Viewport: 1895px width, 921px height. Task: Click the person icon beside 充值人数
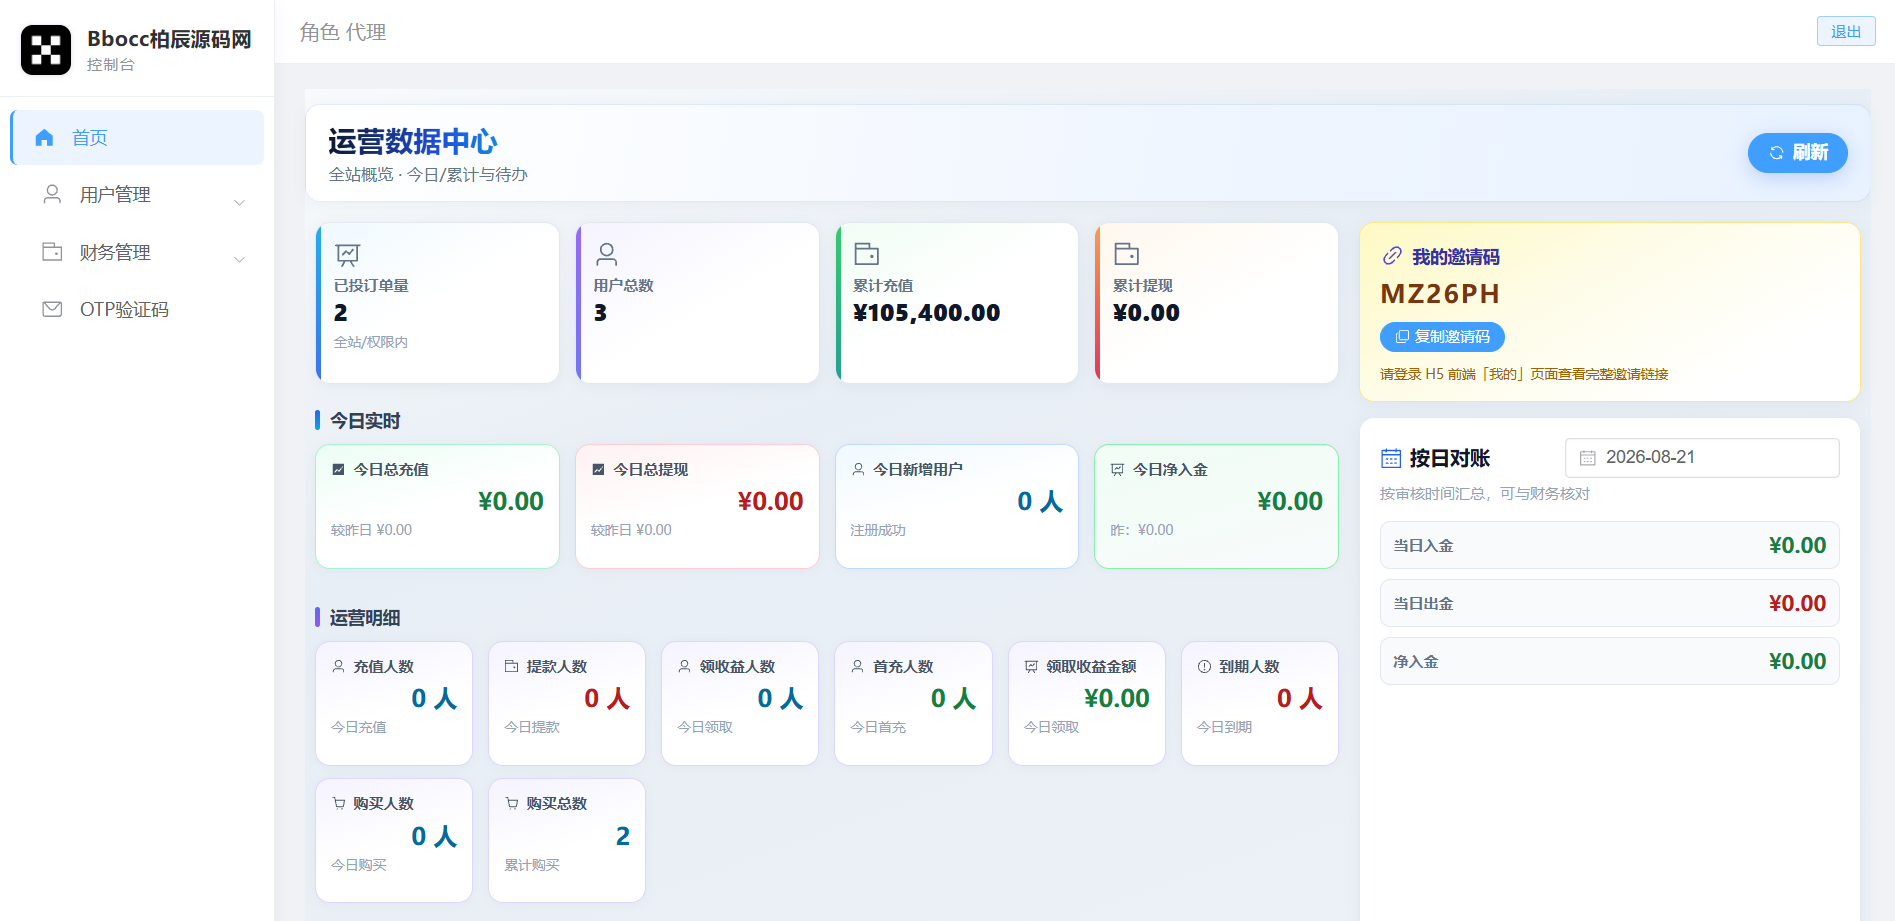[x=338, y=666]
